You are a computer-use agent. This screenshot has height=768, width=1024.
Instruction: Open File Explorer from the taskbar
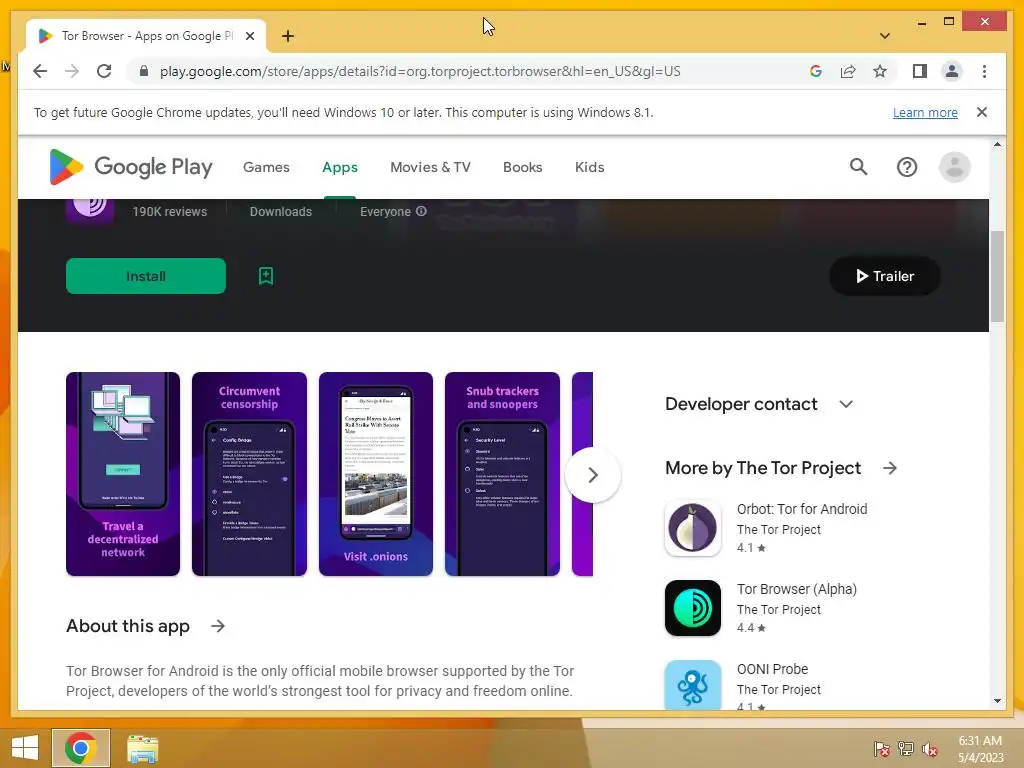[x=142, y=748]
